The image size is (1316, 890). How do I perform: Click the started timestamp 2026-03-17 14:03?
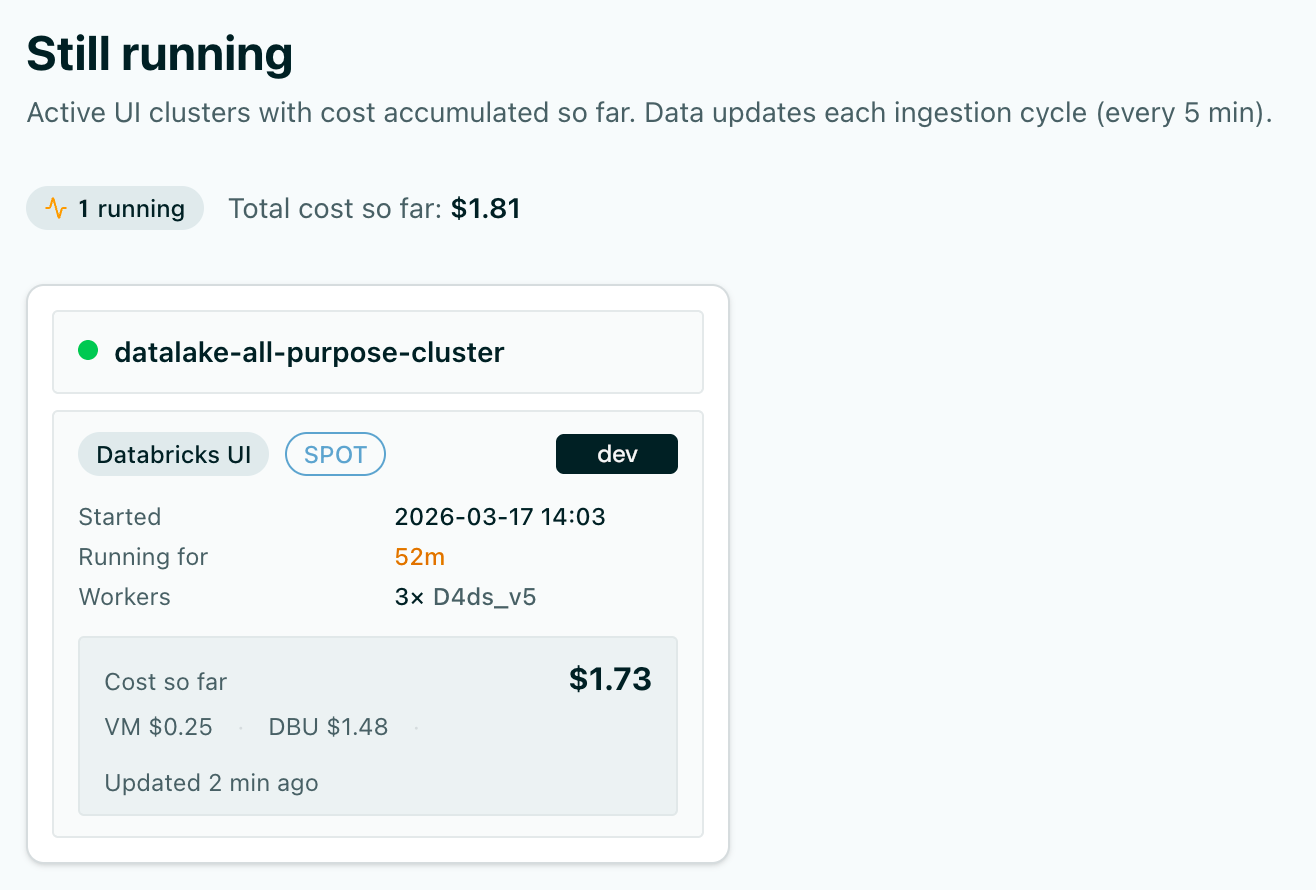click(500, 517)
